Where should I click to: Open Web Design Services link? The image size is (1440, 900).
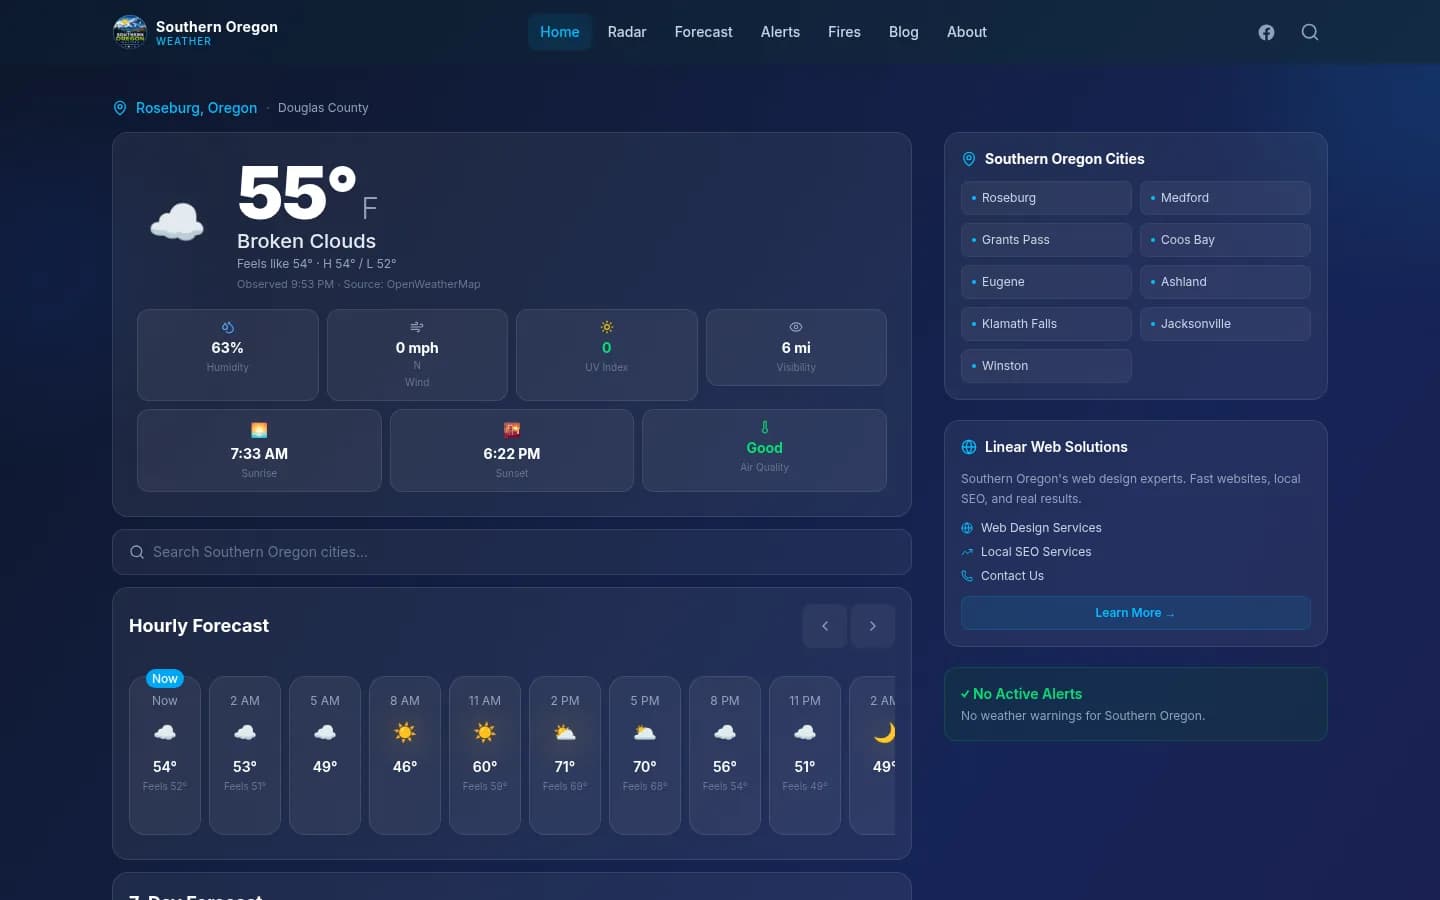point(1041,528)
